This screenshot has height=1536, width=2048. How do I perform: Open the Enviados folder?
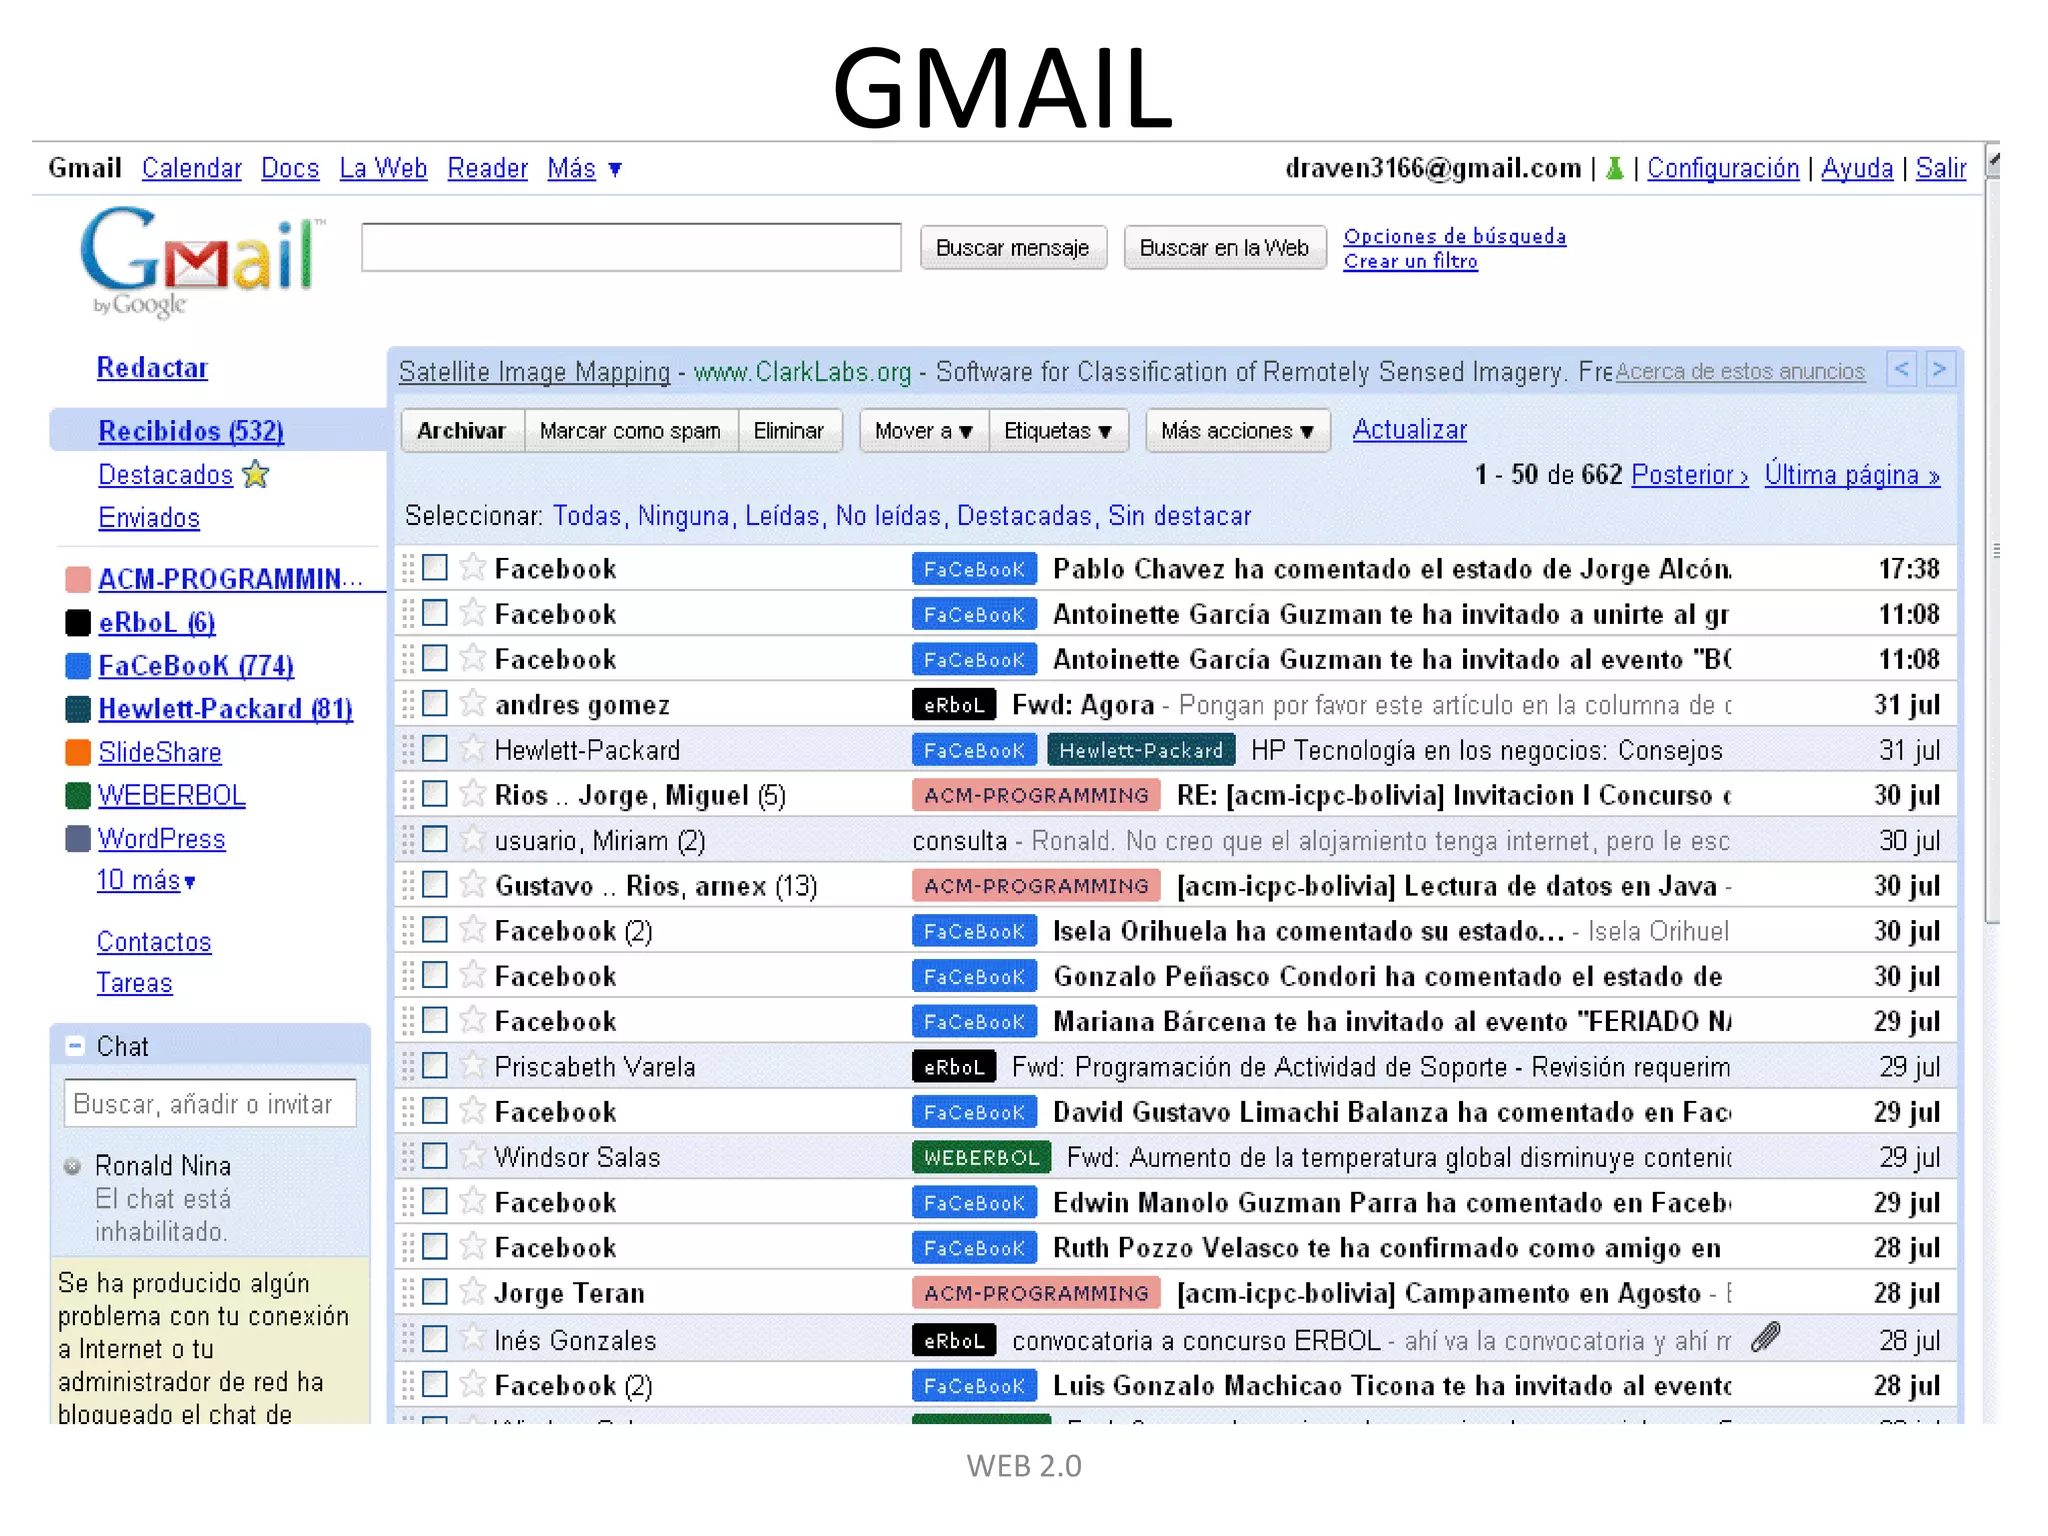(x=149, y=518)
